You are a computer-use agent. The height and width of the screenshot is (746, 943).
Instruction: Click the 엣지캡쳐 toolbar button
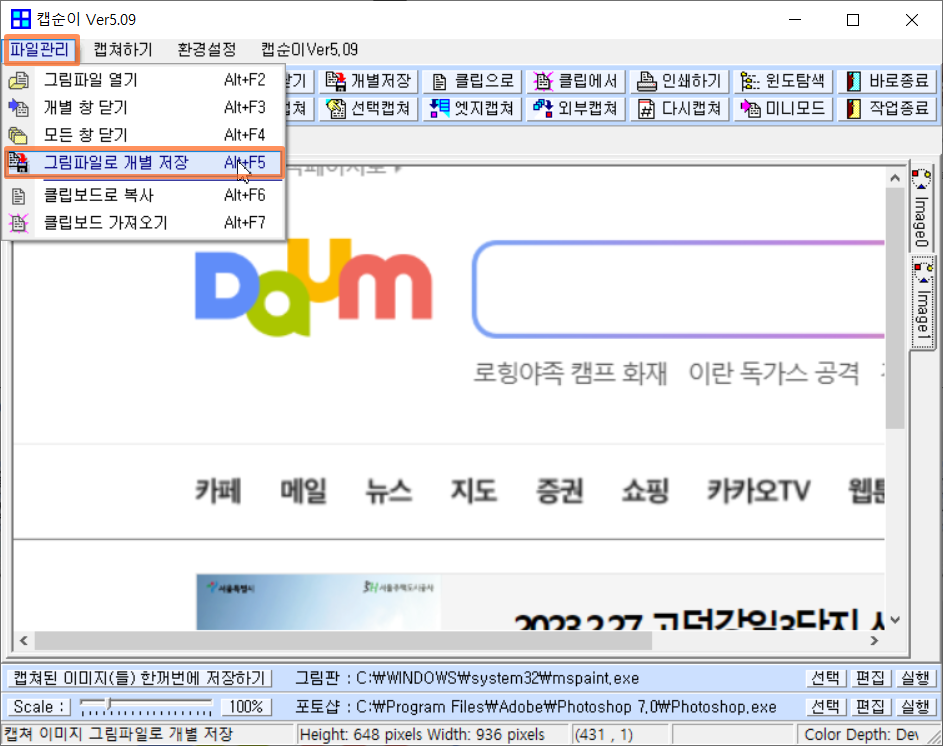(472, 108)
